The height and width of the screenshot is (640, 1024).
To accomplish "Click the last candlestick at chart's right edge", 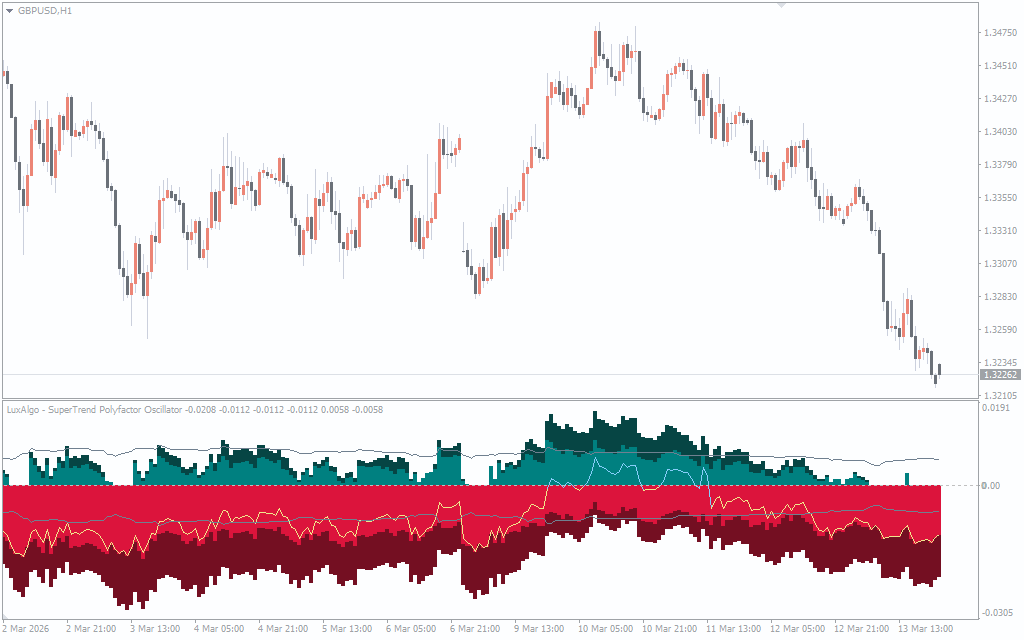I will pyautogui.click(x=938, y=372).
